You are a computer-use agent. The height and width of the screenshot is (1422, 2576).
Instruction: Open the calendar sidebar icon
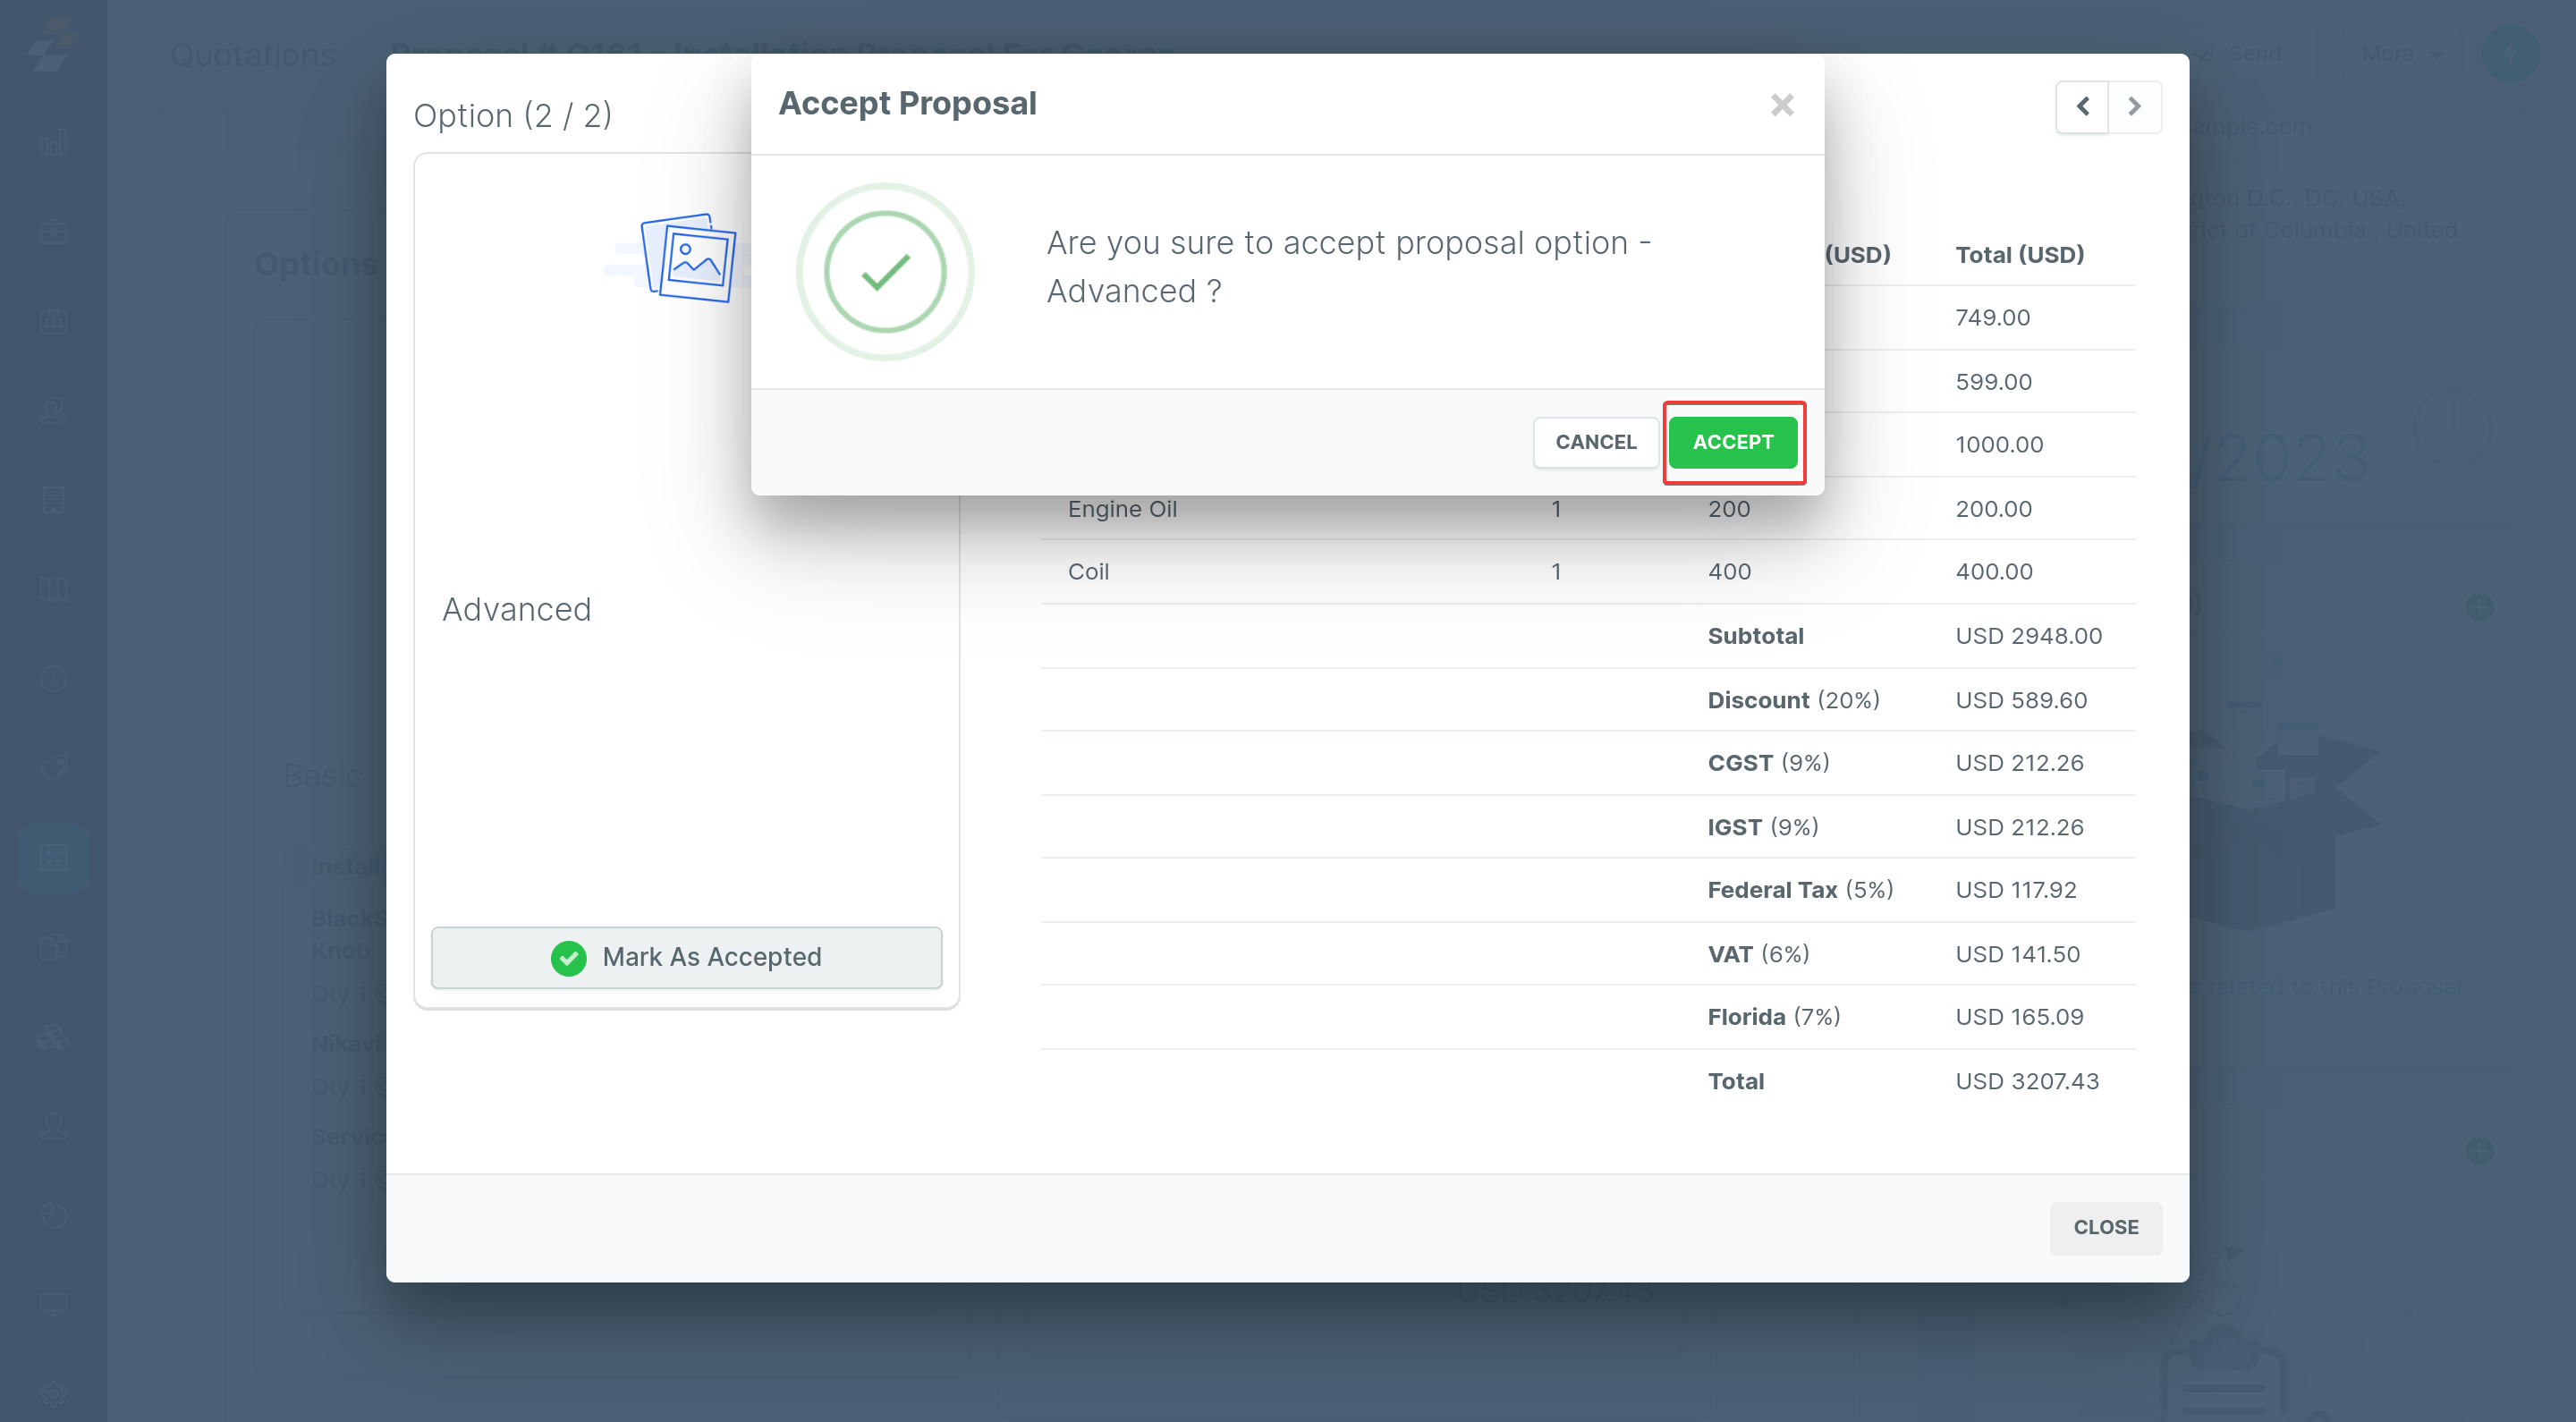pos(53,321)
